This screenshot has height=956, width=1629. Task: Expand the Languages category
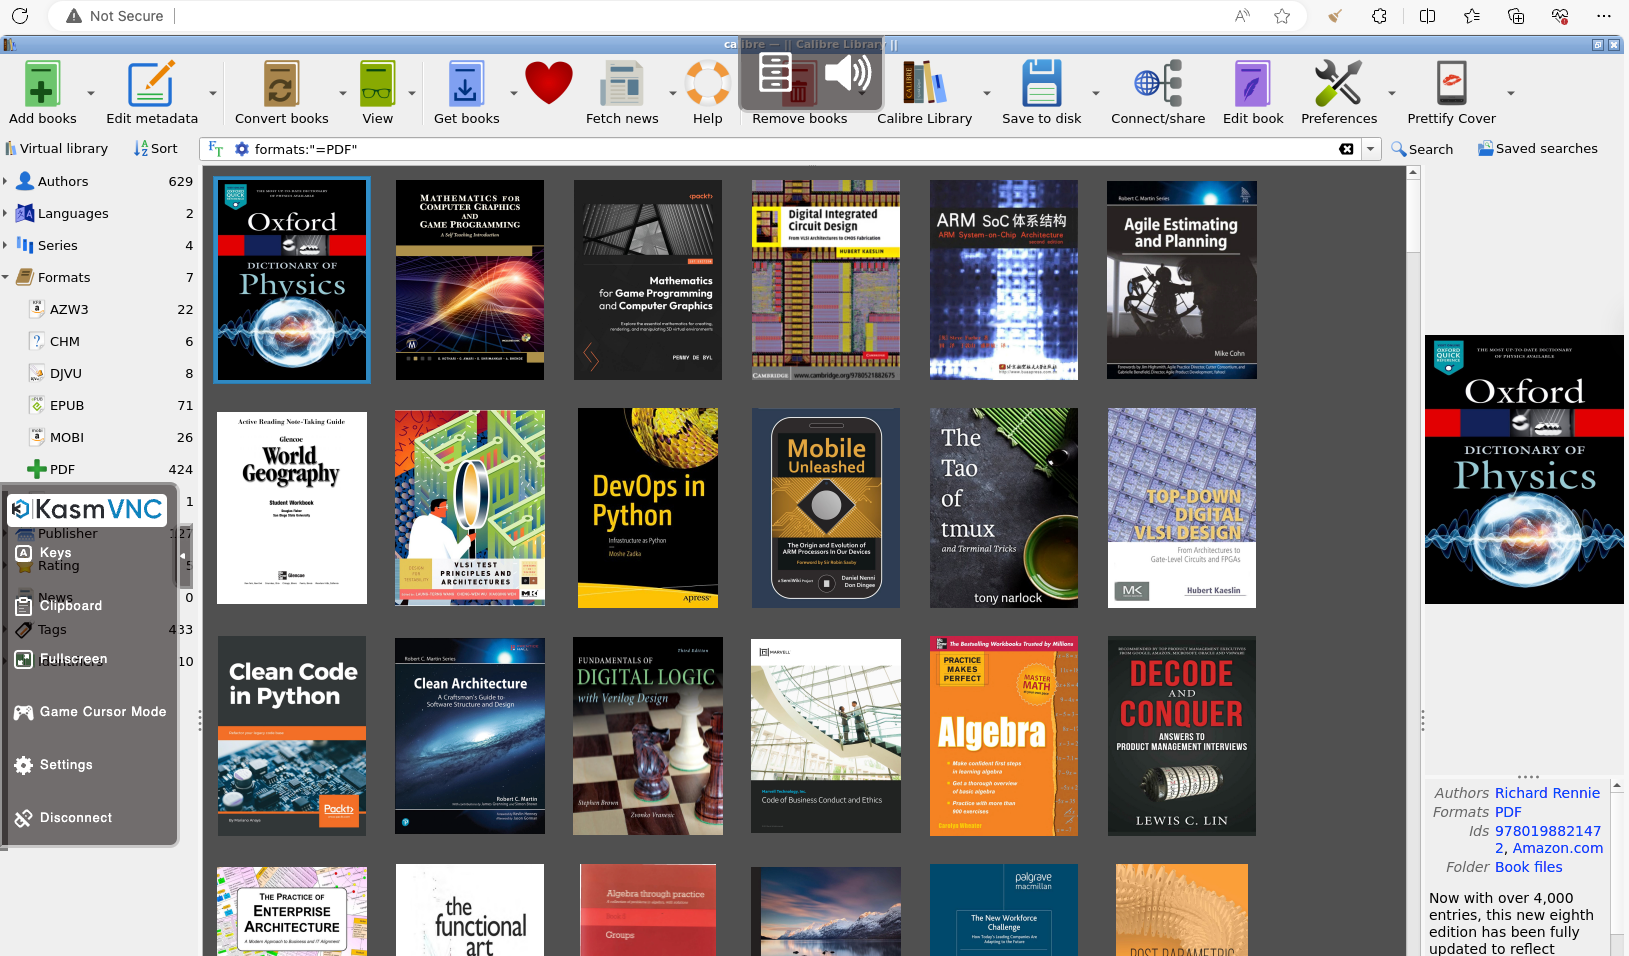[6, 213]
